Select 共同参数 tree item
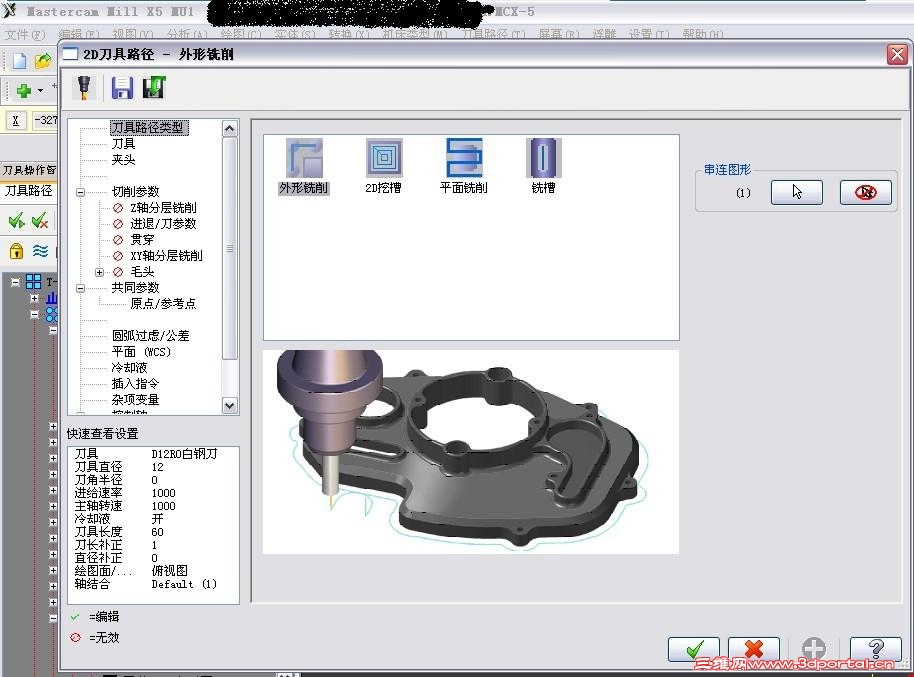 (x=135, y=287)
